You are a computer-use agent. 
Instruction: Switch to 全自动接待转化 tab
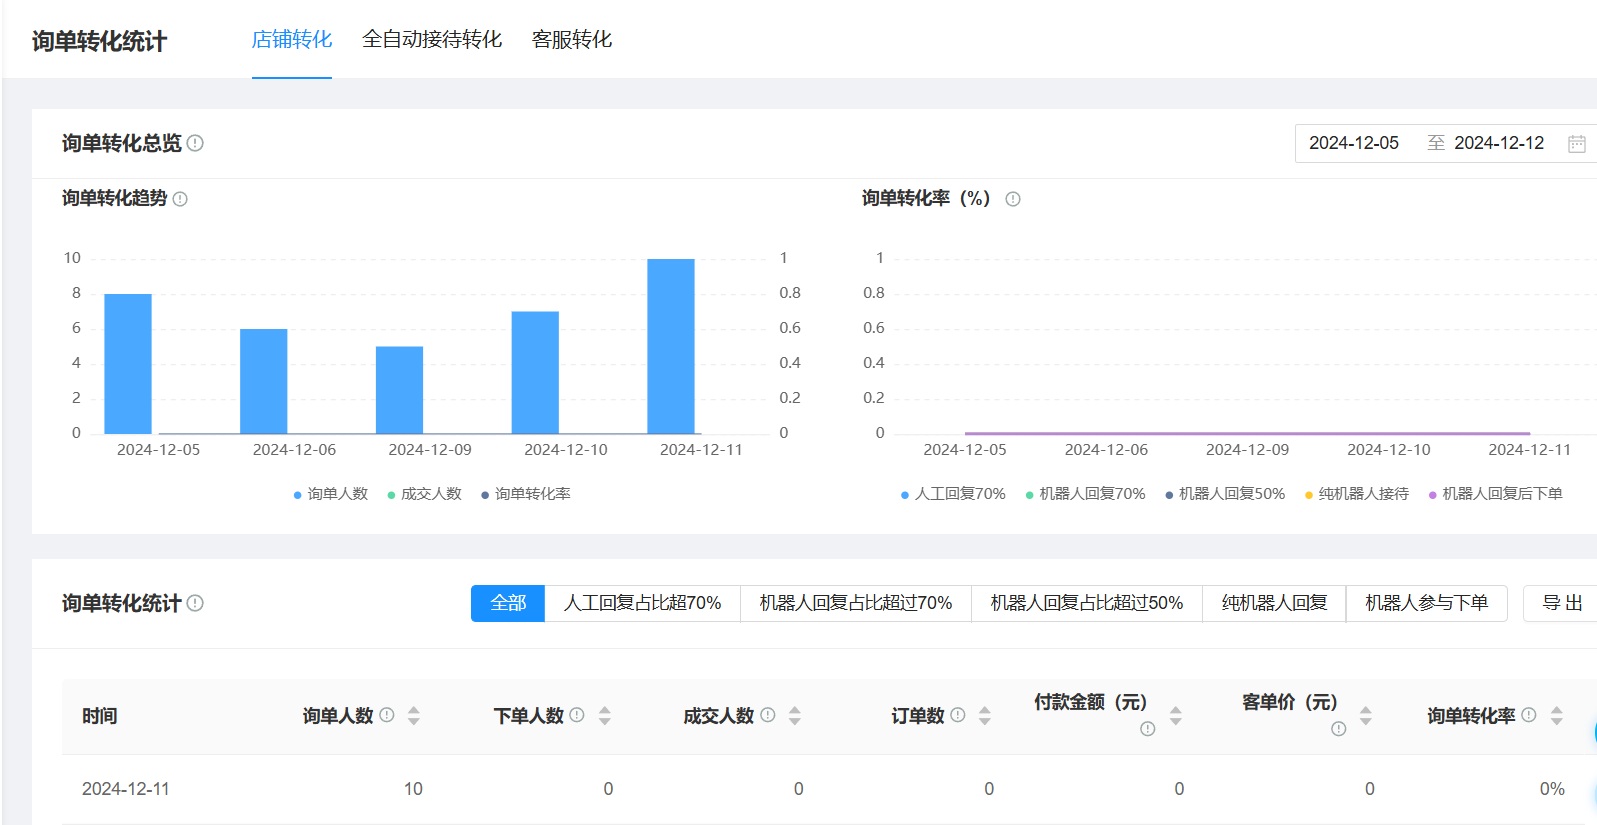click(x=432, y=39)
